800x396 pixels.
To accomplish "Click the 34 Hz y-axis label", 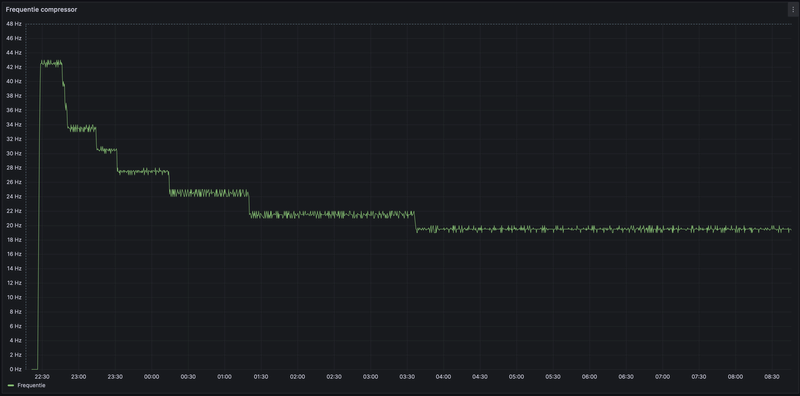I will click(x=14, y=125).
